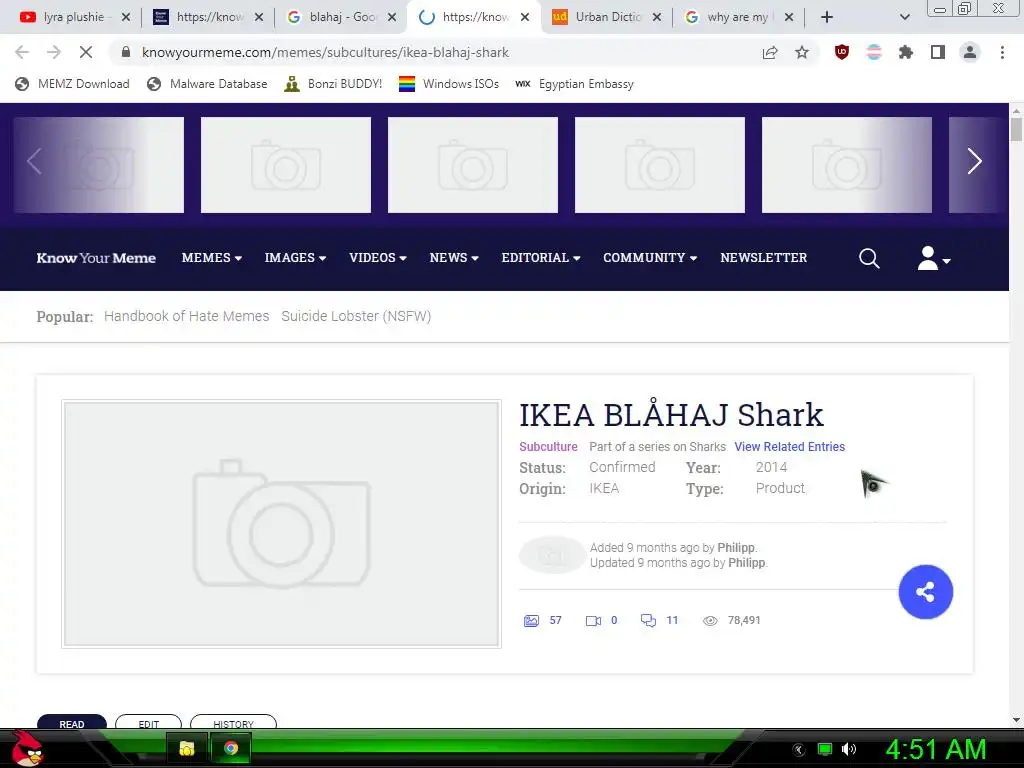This screenshot has height=768, width=1024.
Task: Open the Malware Database bookmark
Action: point(207,84)
